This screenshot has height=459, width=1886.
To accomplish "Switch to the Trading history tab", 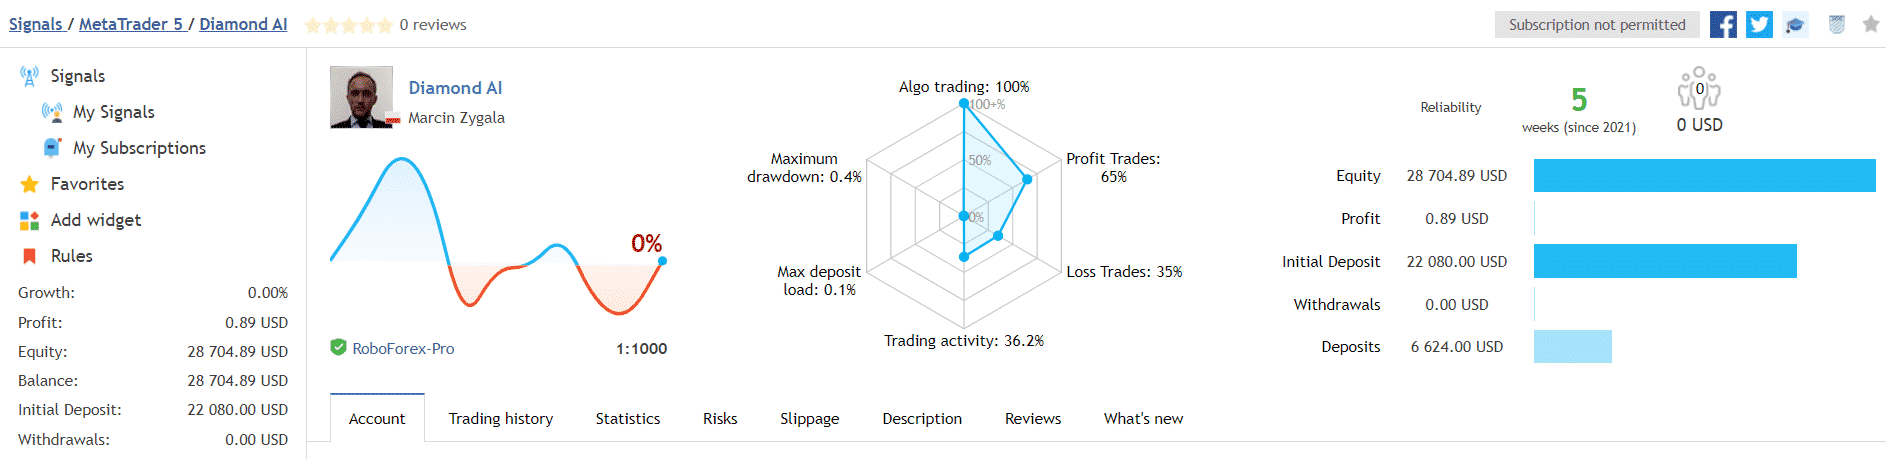I will (x=501, y=419).
